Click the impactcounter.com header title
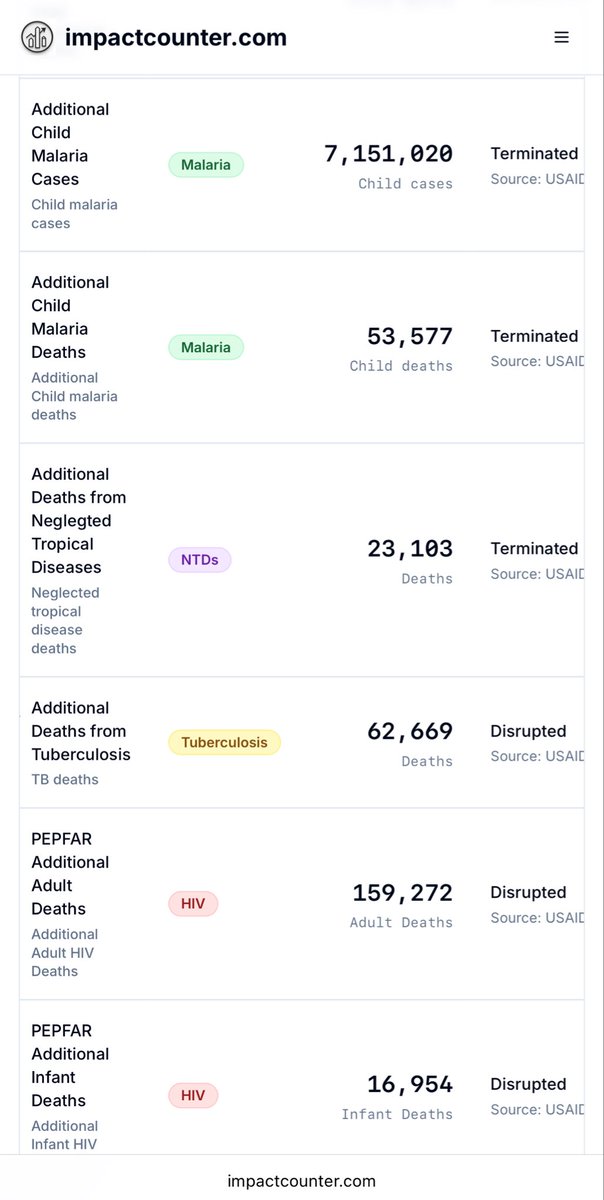Image resolution: width=604 pixels, height=1200 pixels. point(176,38)
